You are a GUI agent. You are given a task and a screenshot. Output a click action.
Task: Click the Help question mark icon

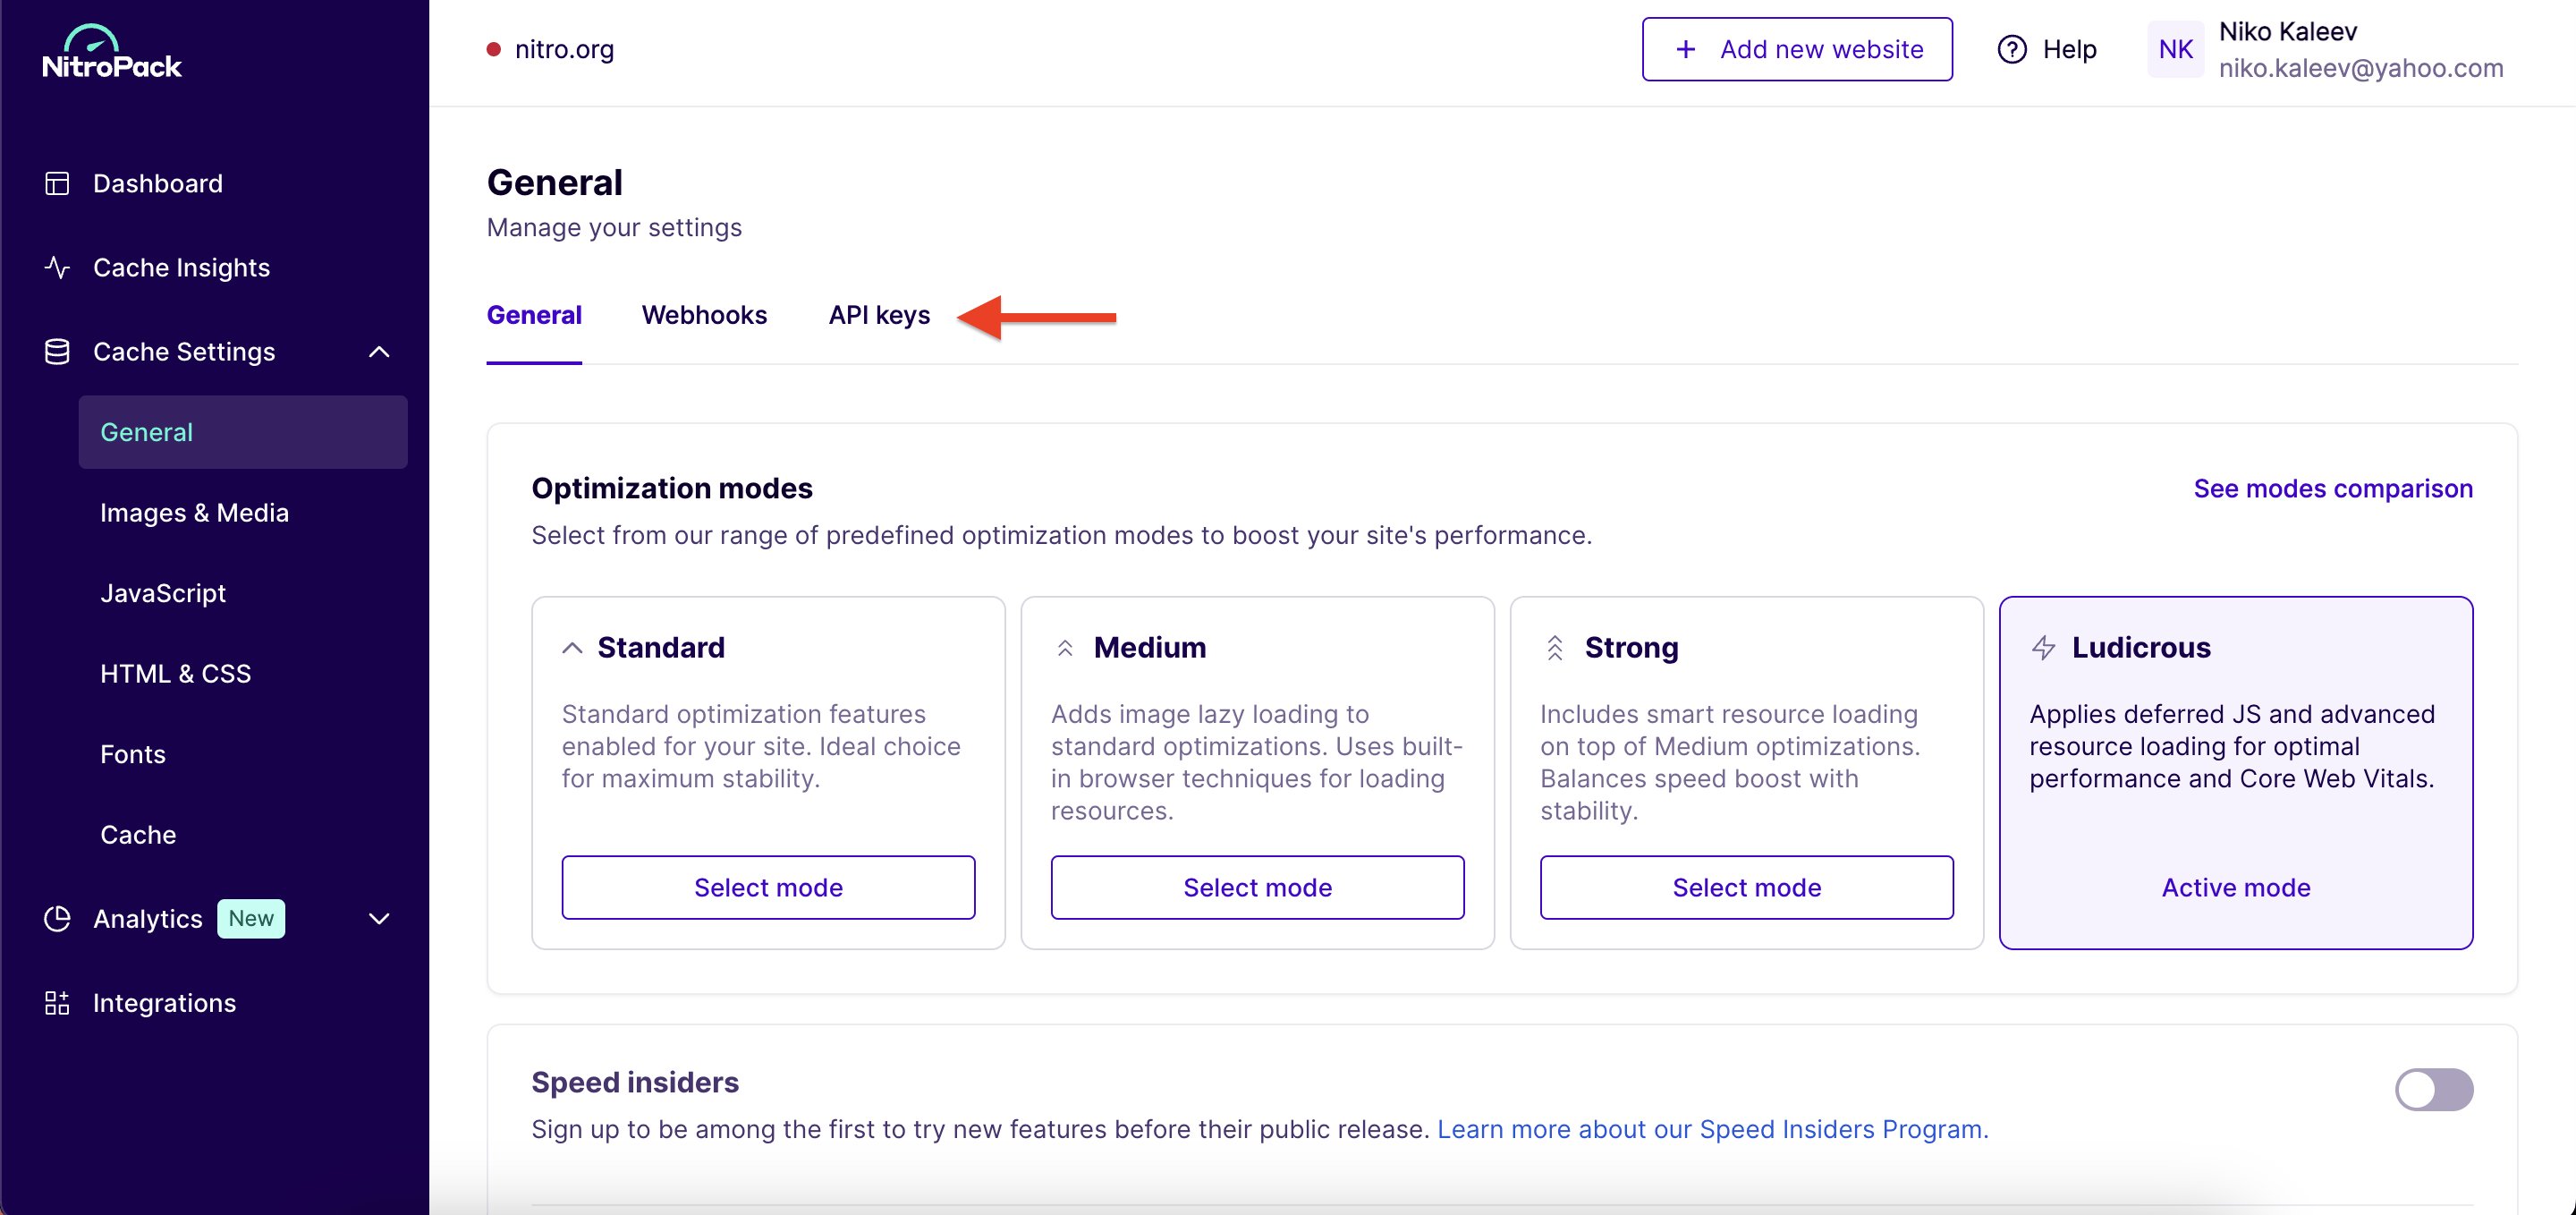click(x=2011, y=49)
